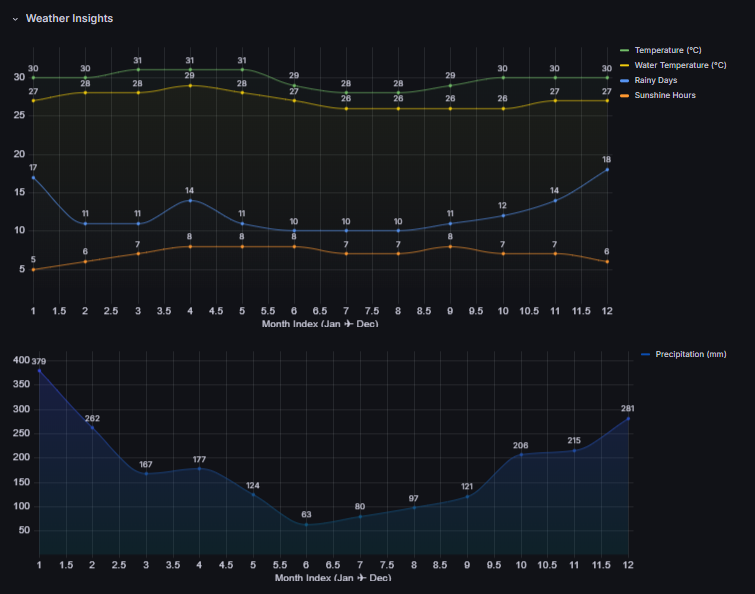Click the 63 mm precipitation data point
This screenshot has height=594, width=755.
pyautogui.click(x=306, y=524)
